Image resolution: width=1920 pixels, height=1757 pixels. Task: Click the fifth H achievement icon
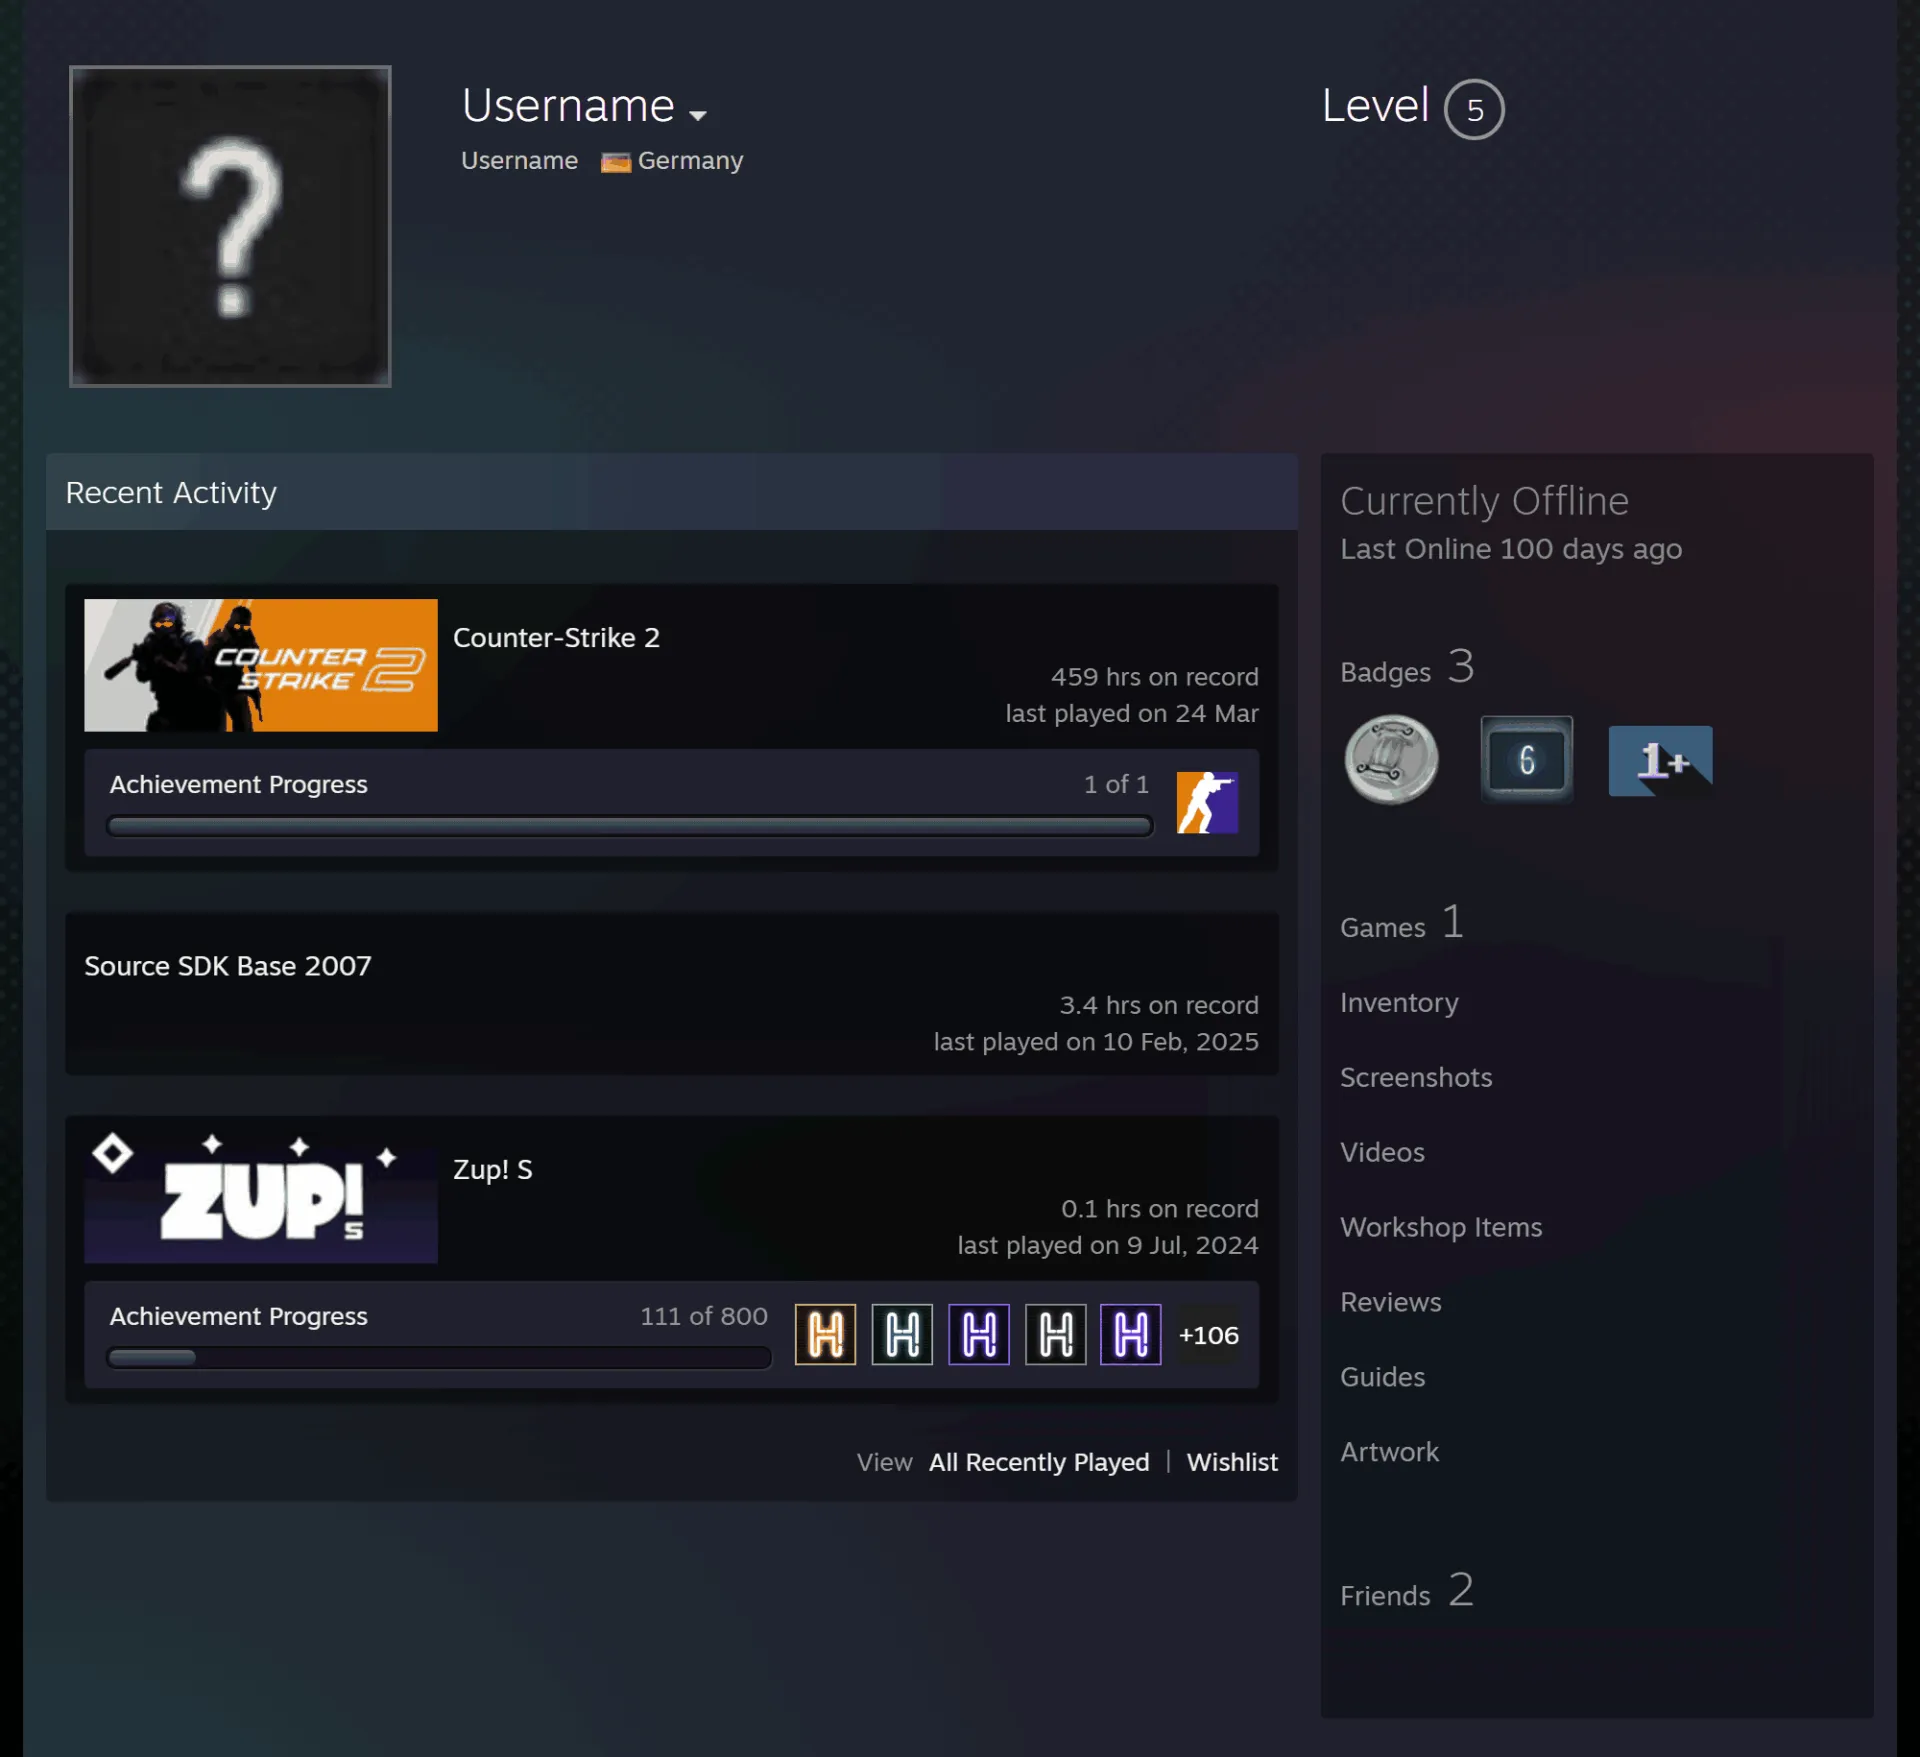point(1131,1334)
